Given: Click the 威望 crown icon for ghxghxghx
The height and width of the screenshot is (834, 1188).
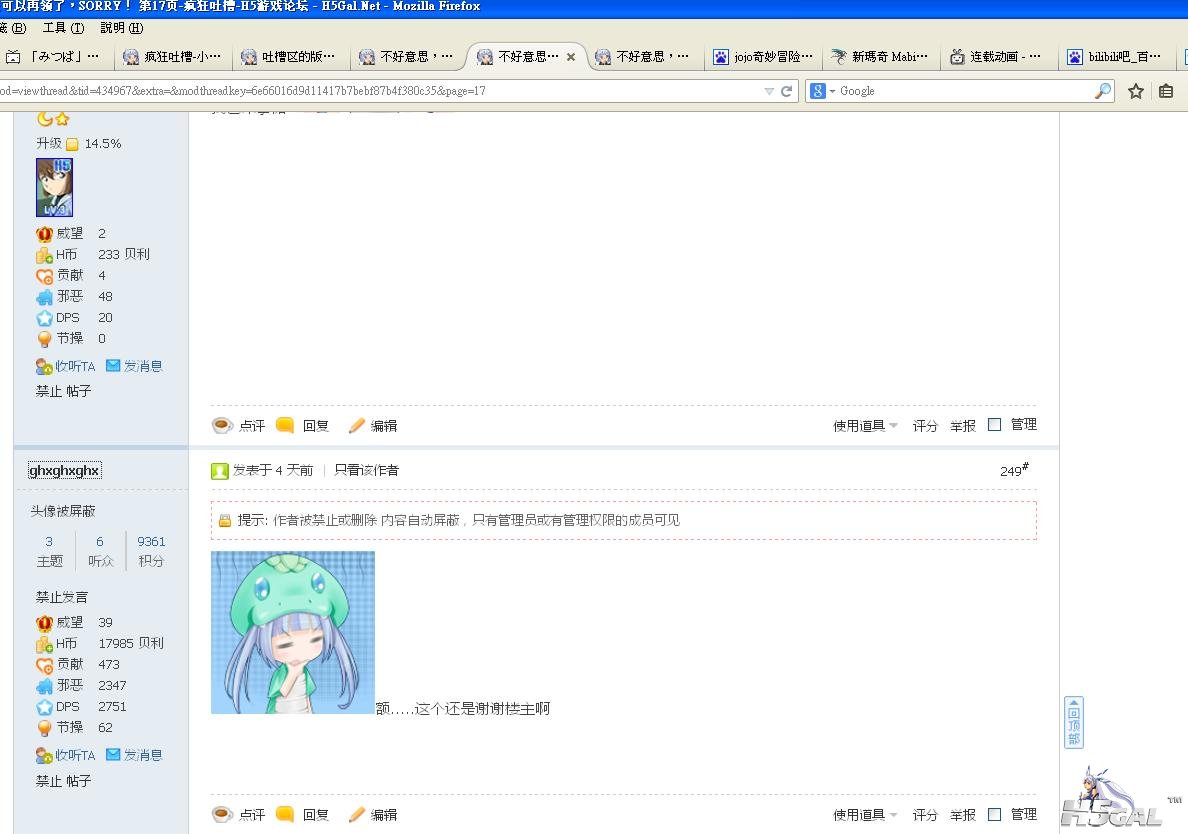Looking at the screenshot, I should coord(44,623).
